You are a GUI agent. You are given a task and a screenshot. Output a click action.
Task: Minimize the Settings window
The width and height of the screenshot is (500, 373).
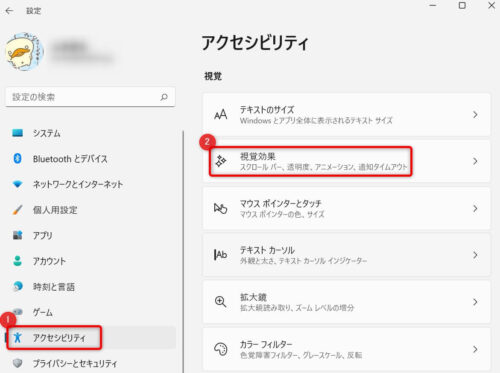433,5
